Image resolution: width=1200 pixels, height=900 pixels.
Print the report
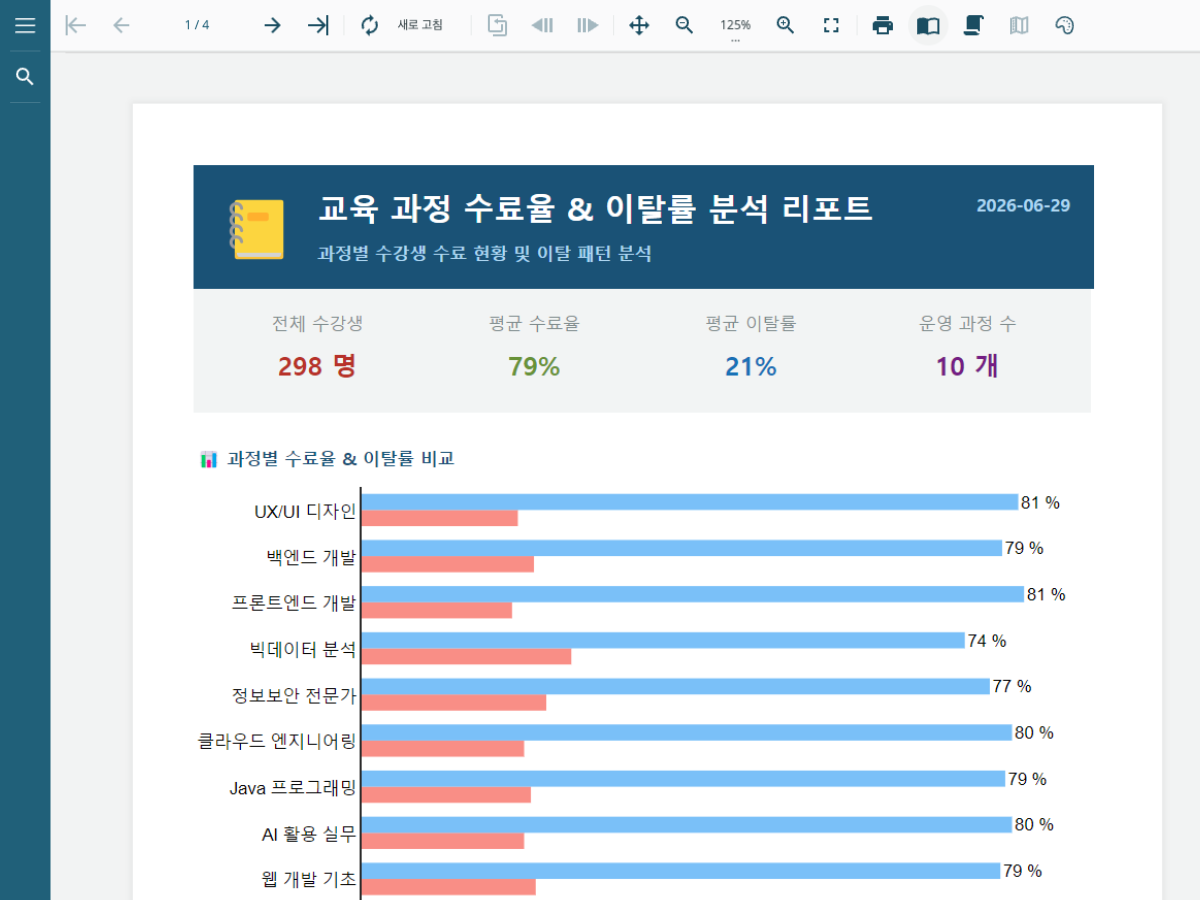pyautogui.click(x=883, y=25)
